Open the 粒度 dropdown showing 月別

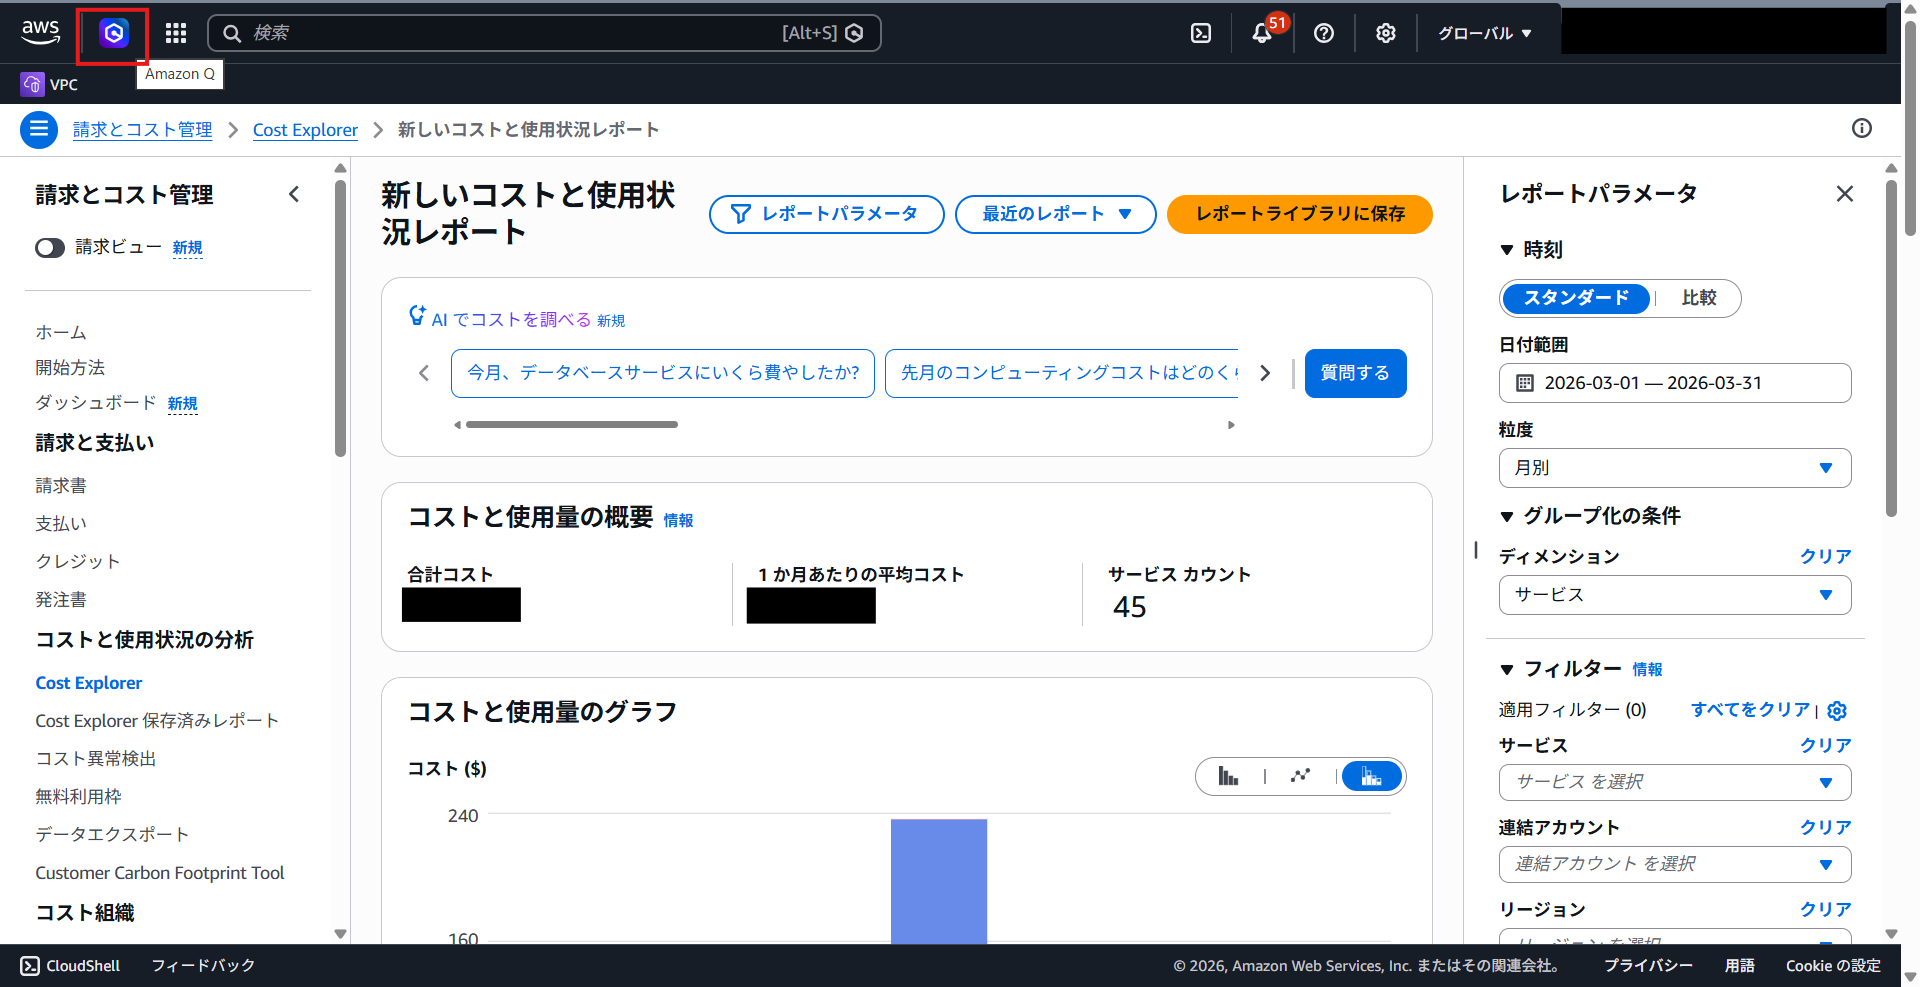[1674, 467]
